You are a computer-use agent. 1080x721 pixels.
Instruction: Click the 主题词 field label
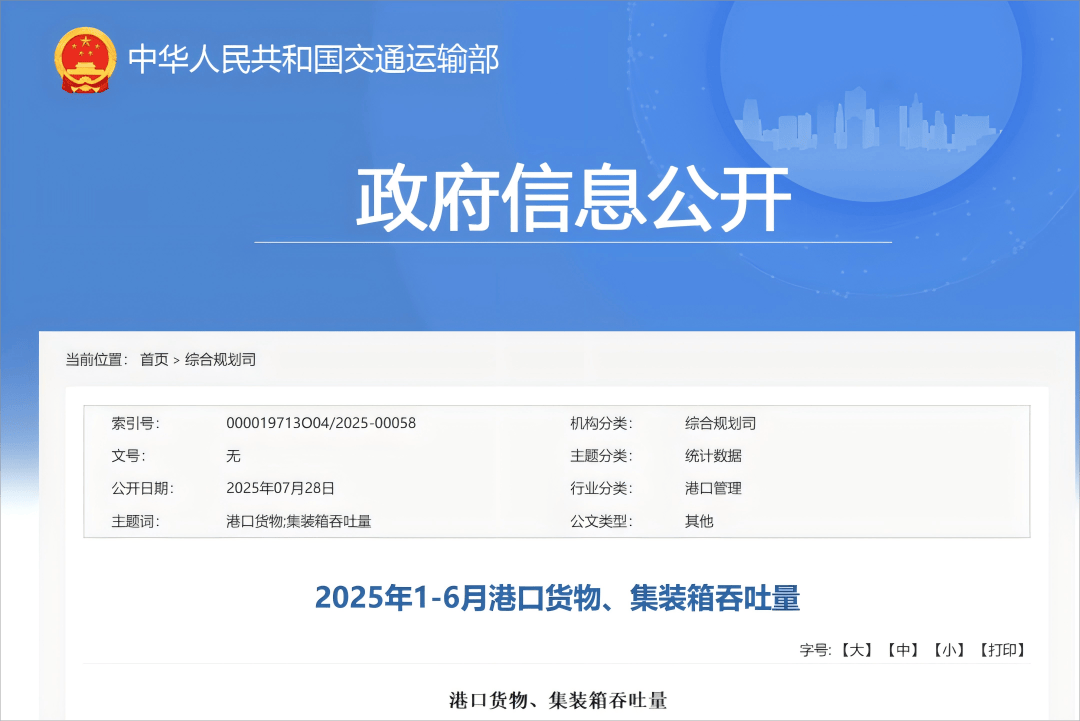(135, 521)
